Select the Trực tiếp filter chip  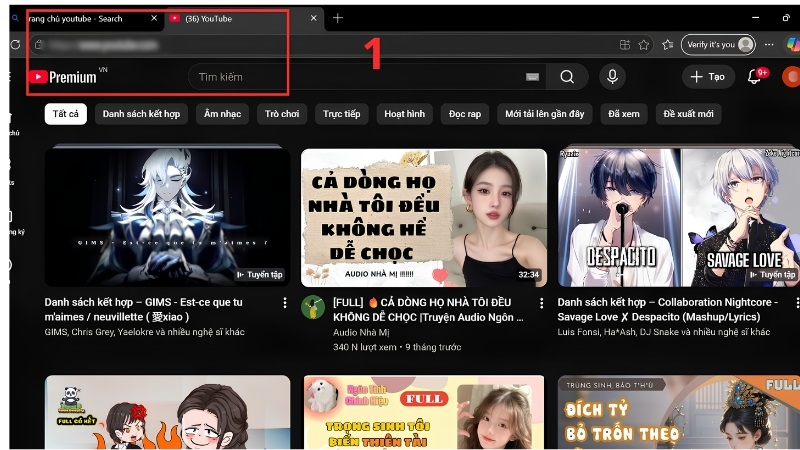coord(342,114)
